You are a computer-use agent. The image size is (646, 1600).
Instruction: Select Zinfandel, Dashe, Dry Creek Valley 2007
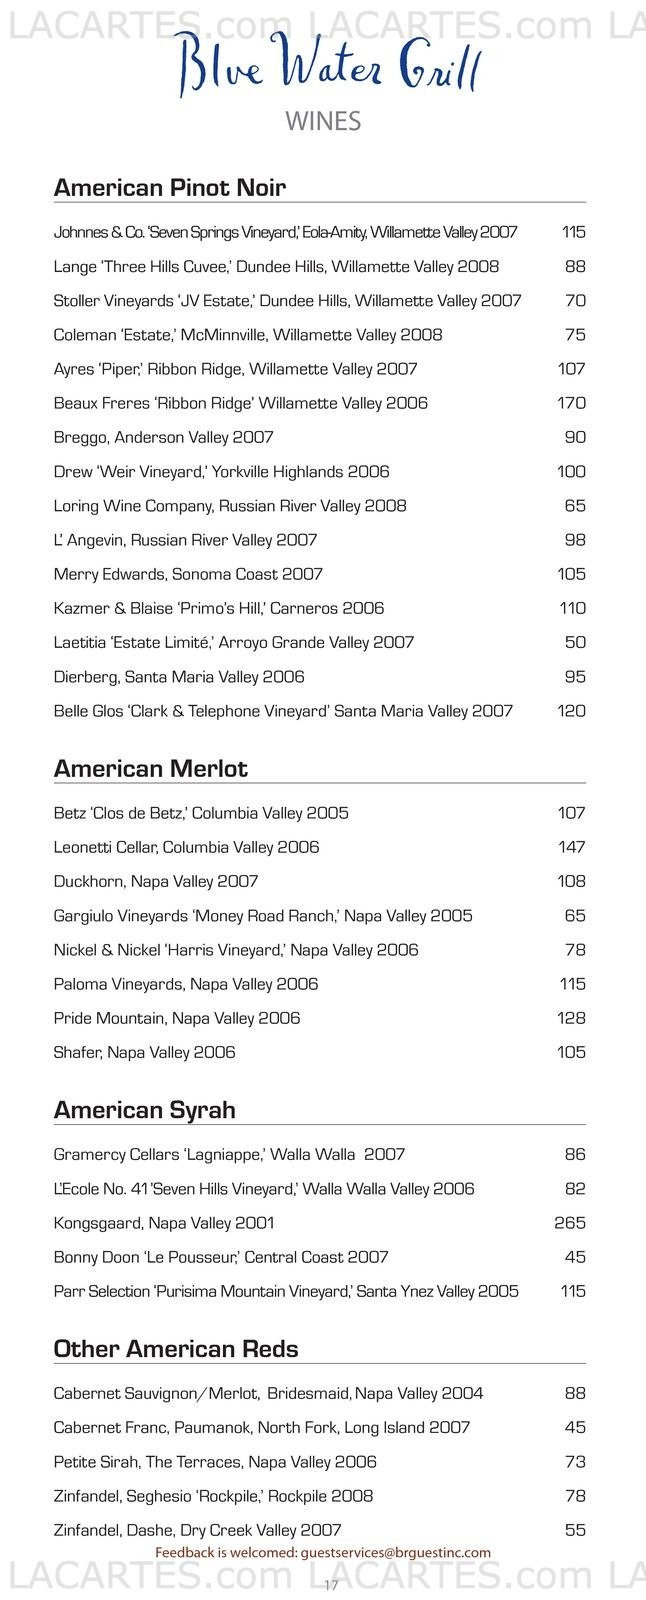tap(198, 1530)
